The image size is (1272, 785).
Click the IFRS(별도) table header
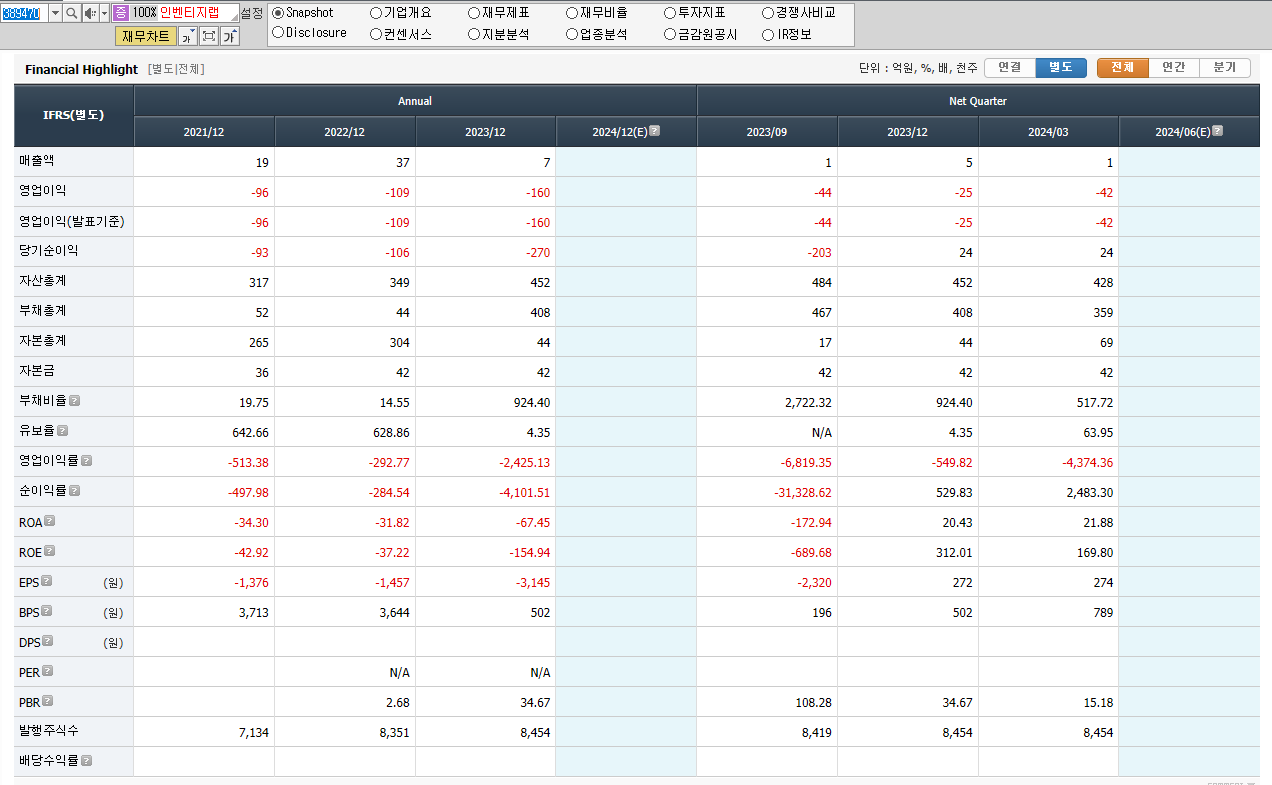click(x=74, y=115)
